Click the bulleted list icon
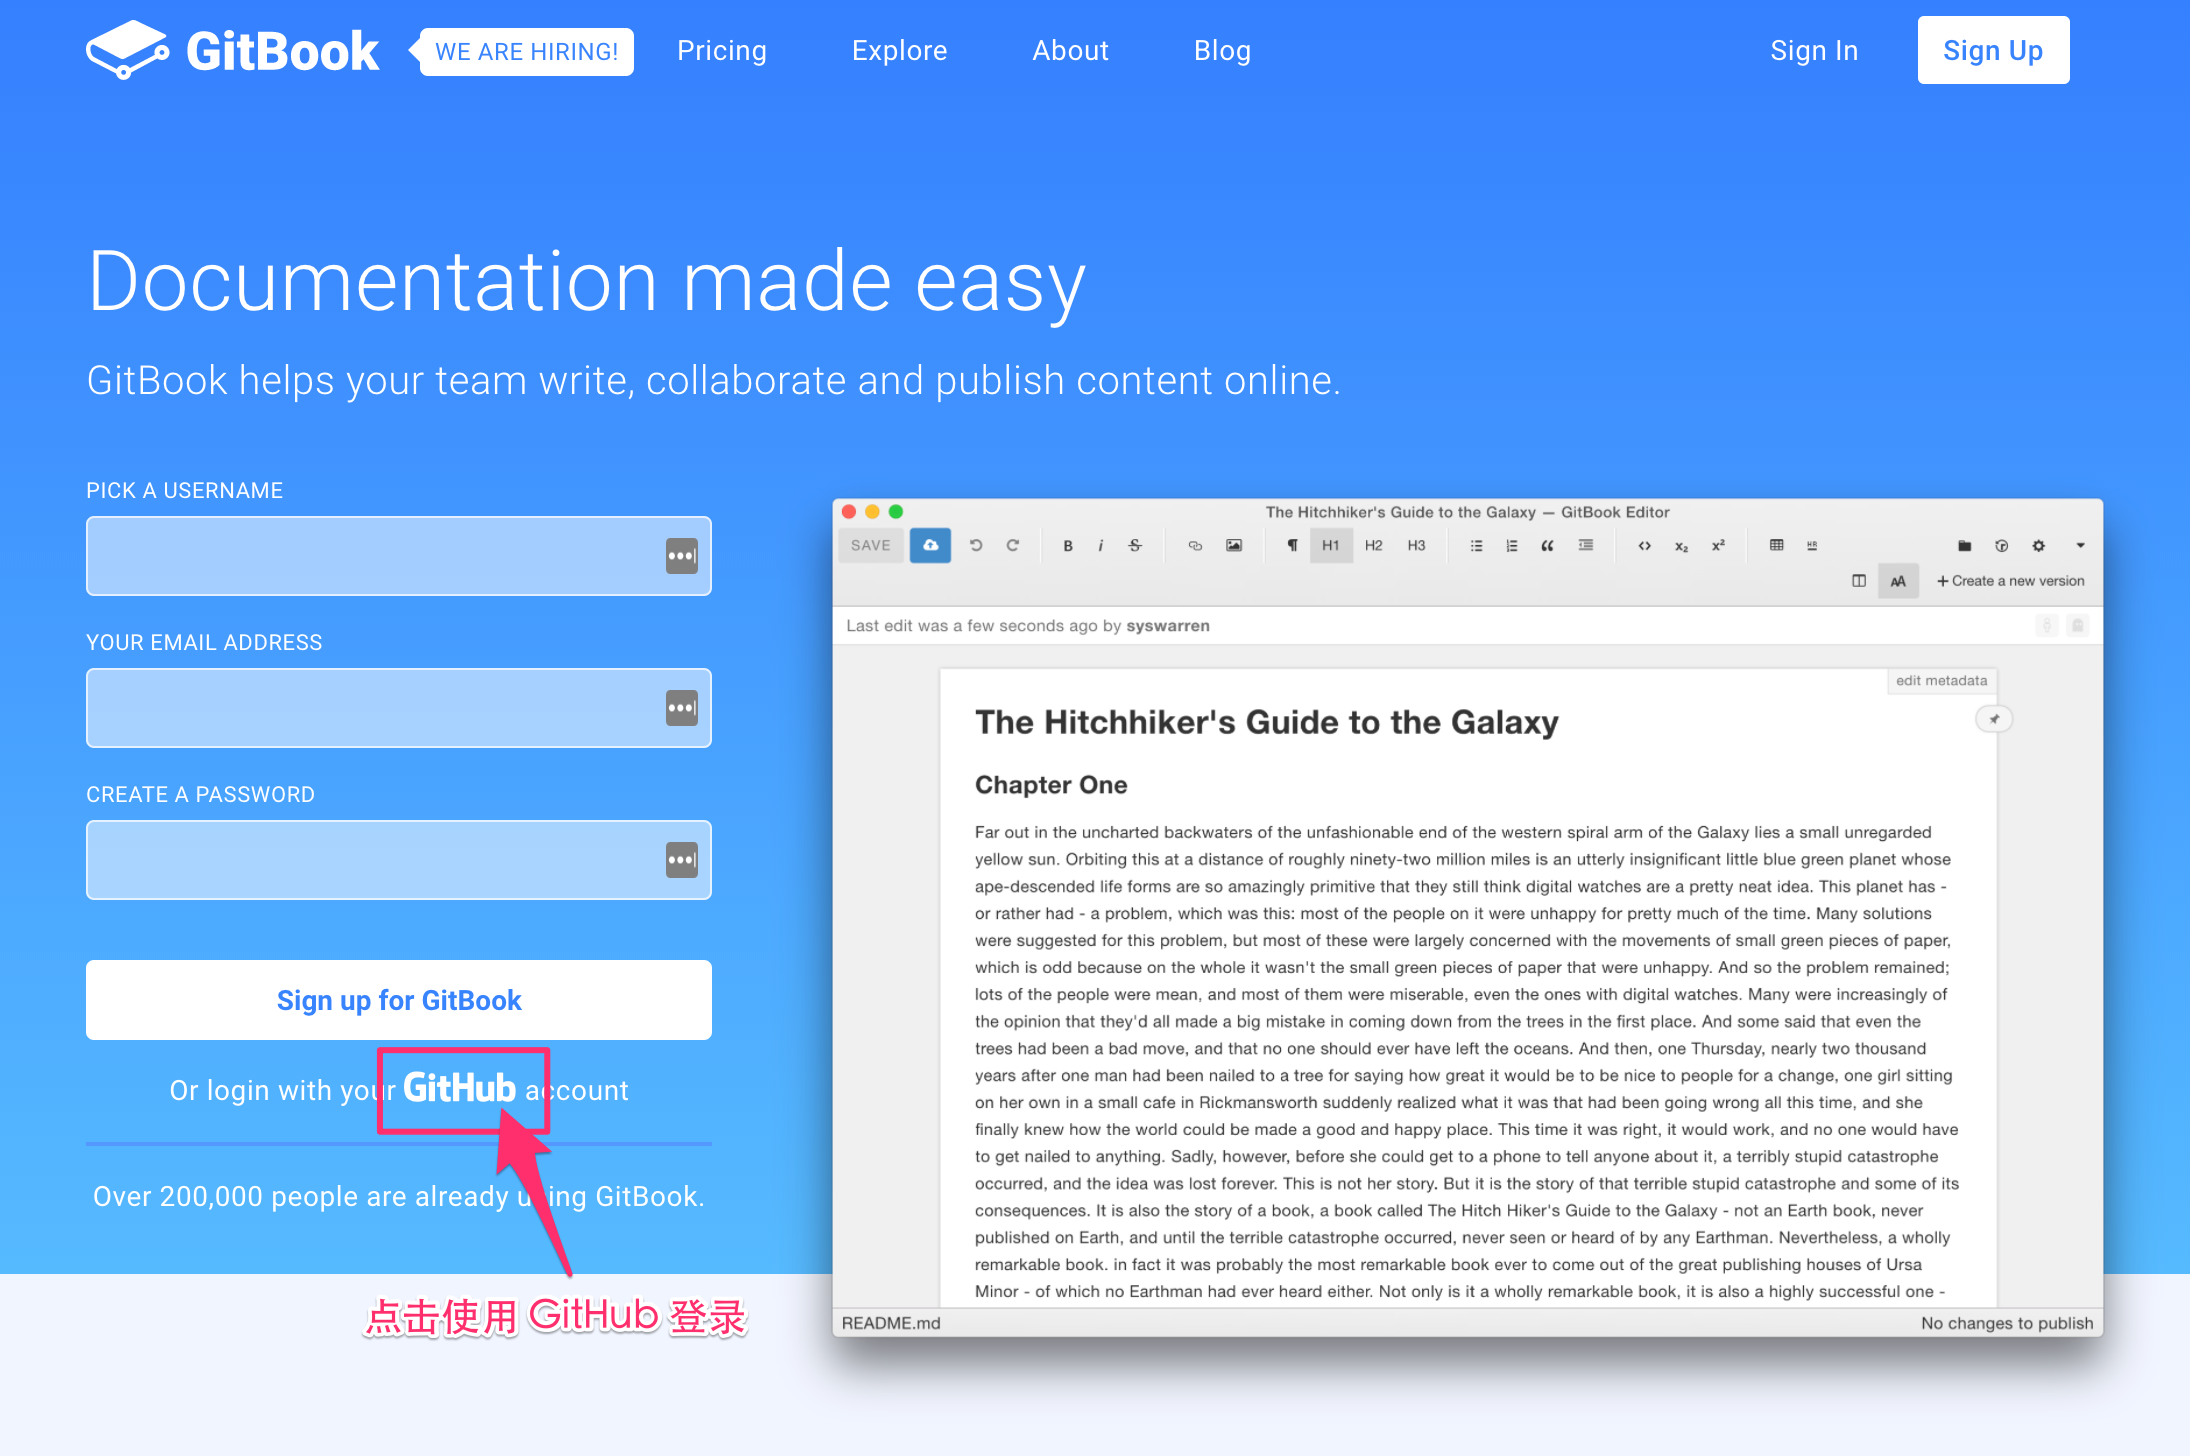The width and height of the screenshot is (2190, 1456). 1476,546
